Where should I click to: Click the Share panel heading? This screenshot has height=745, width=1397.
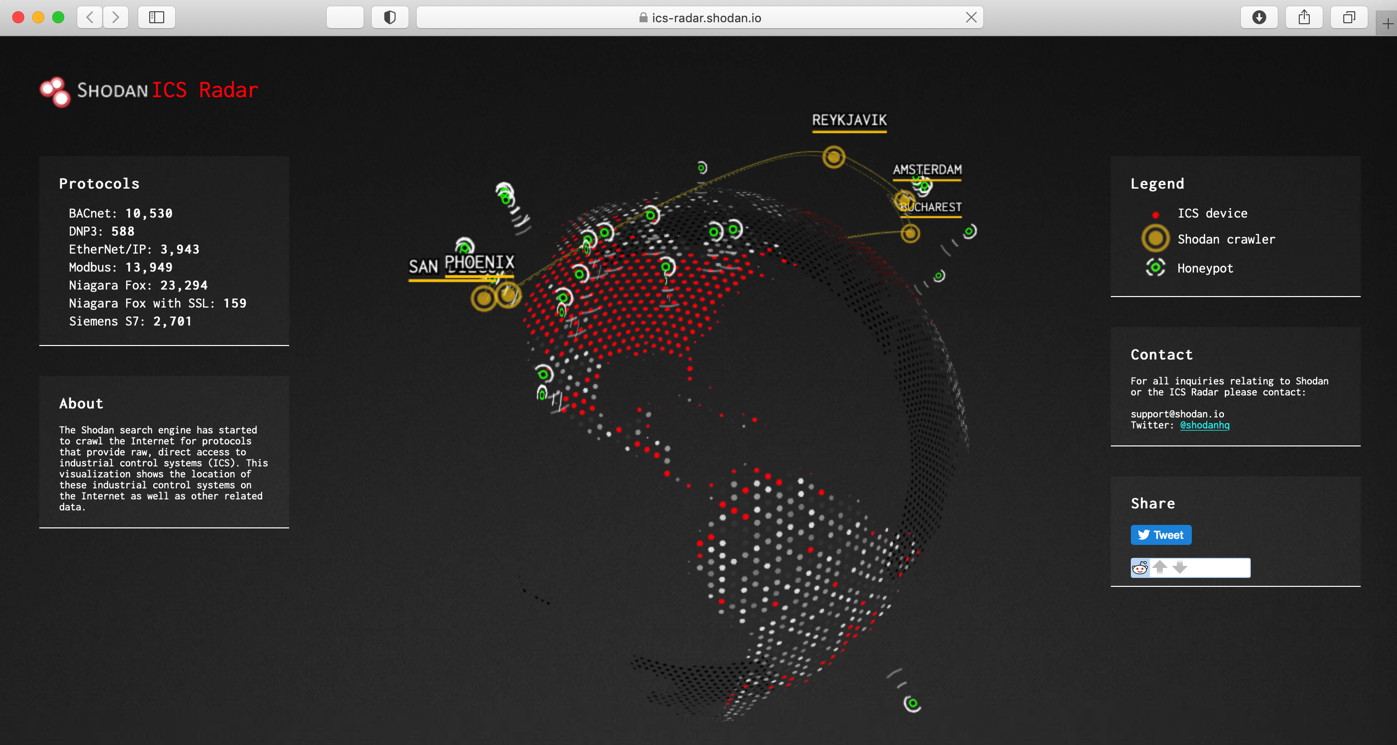1153,504
